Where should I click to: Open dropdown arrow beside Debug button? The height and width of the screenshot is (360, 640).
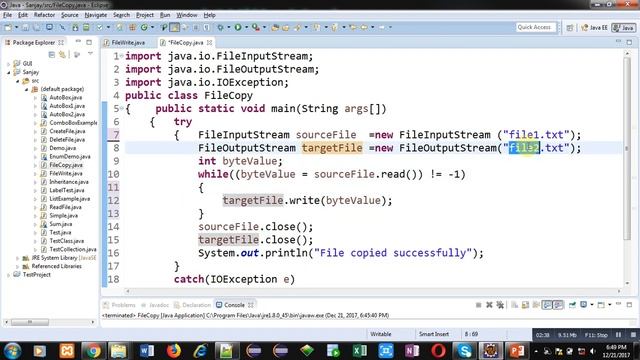229,27
